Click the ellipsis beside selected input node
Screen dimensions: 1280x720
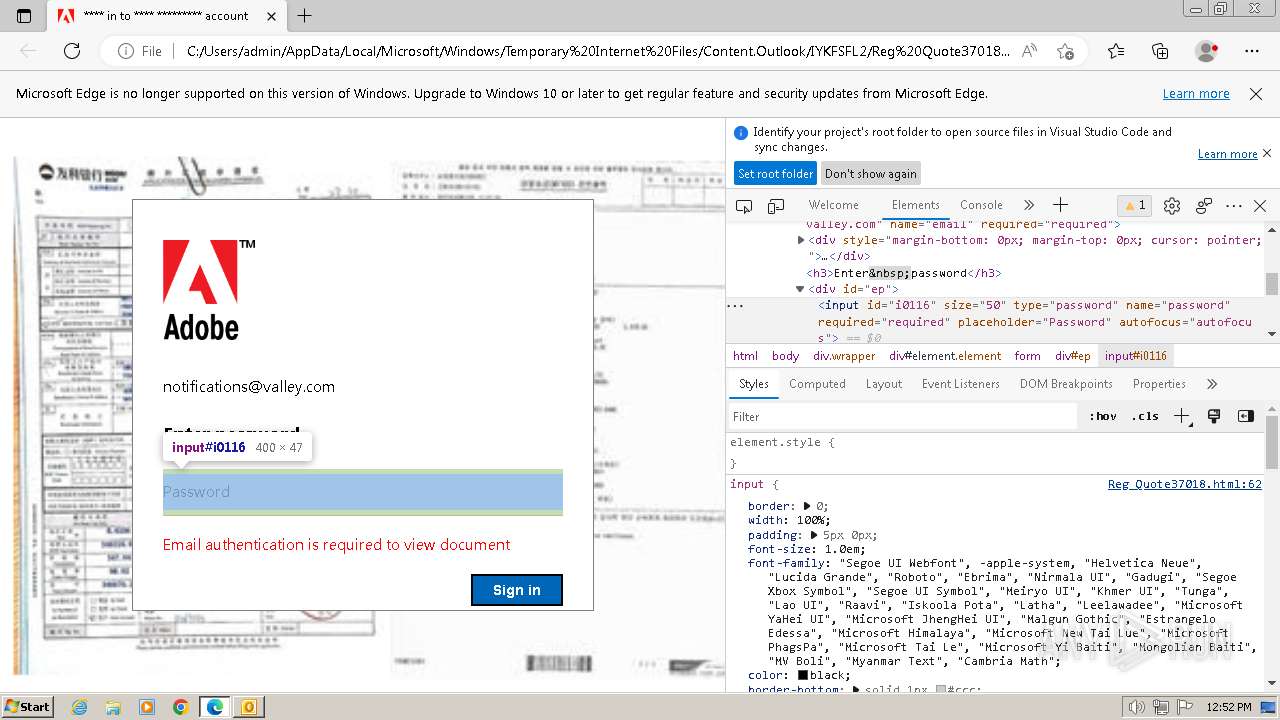pyautogui.click(x=735, y=306)
